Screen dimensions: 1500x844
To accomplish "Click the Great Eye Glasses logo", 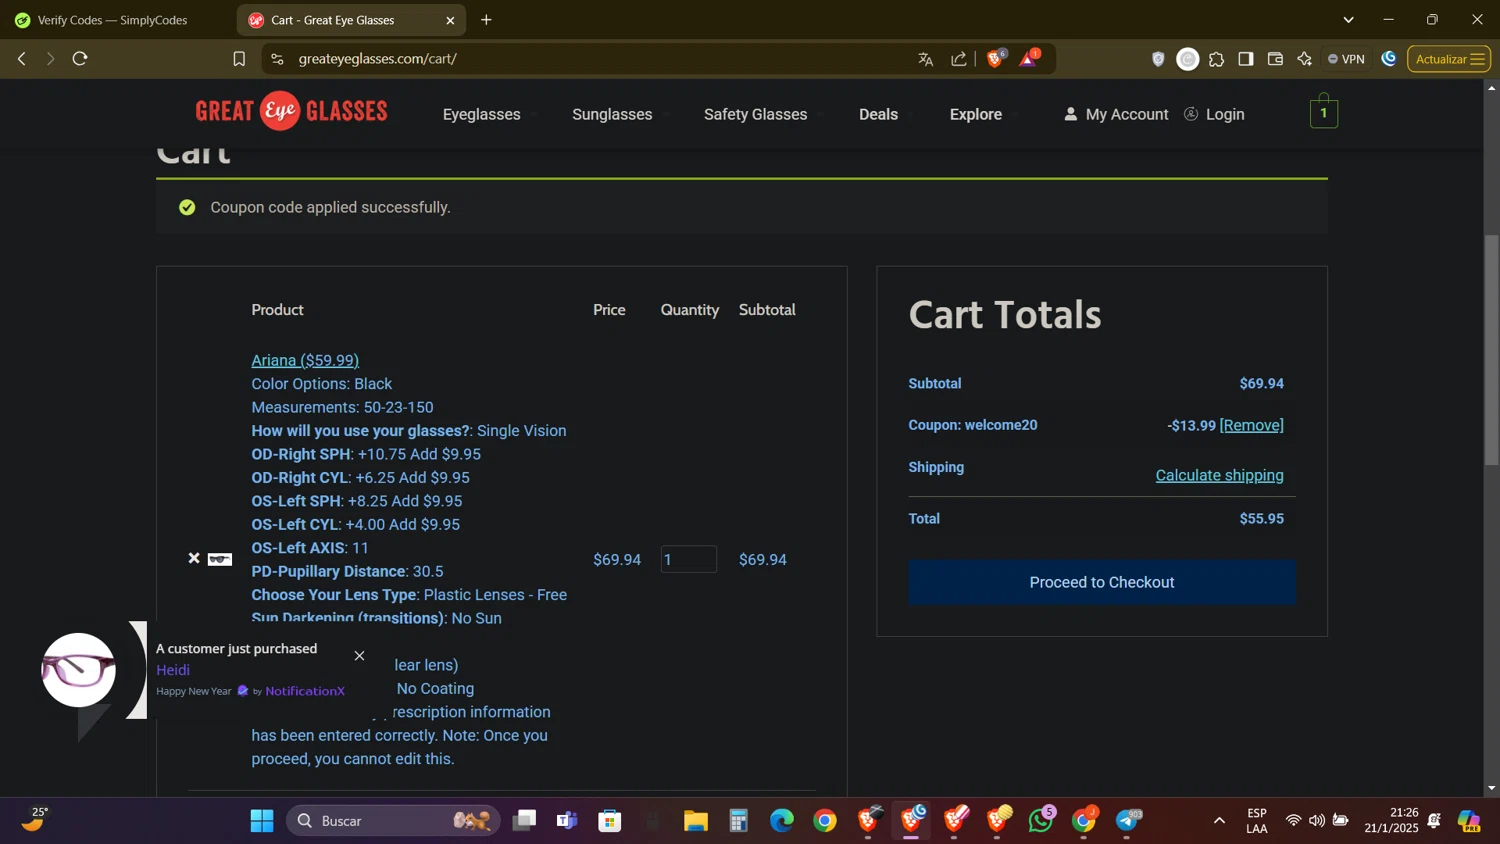I will (291, 111).
